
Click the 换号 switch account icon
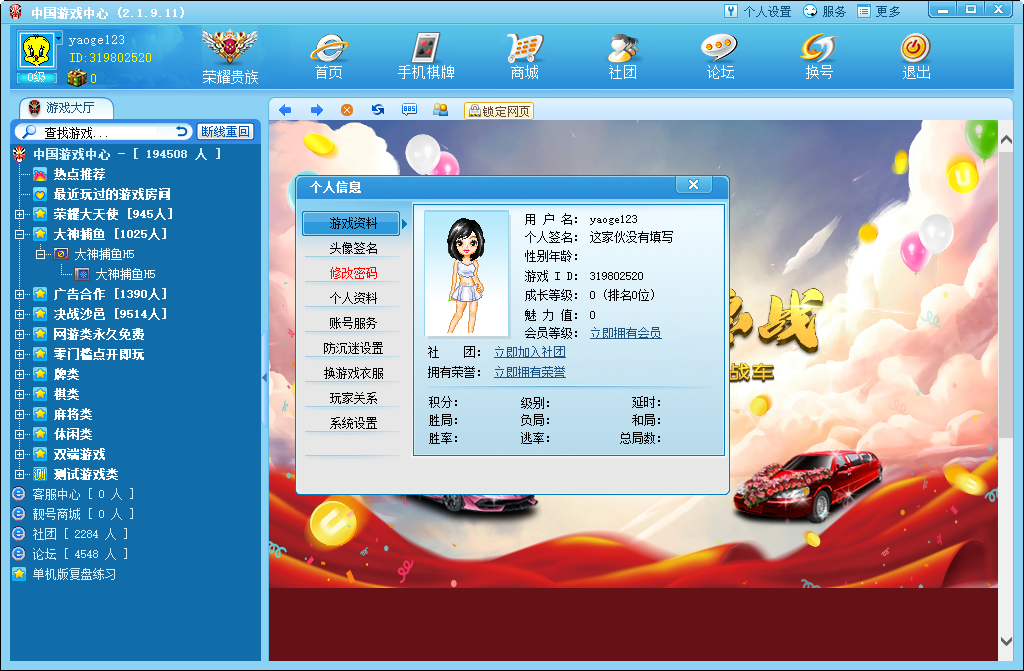[818, 57]
